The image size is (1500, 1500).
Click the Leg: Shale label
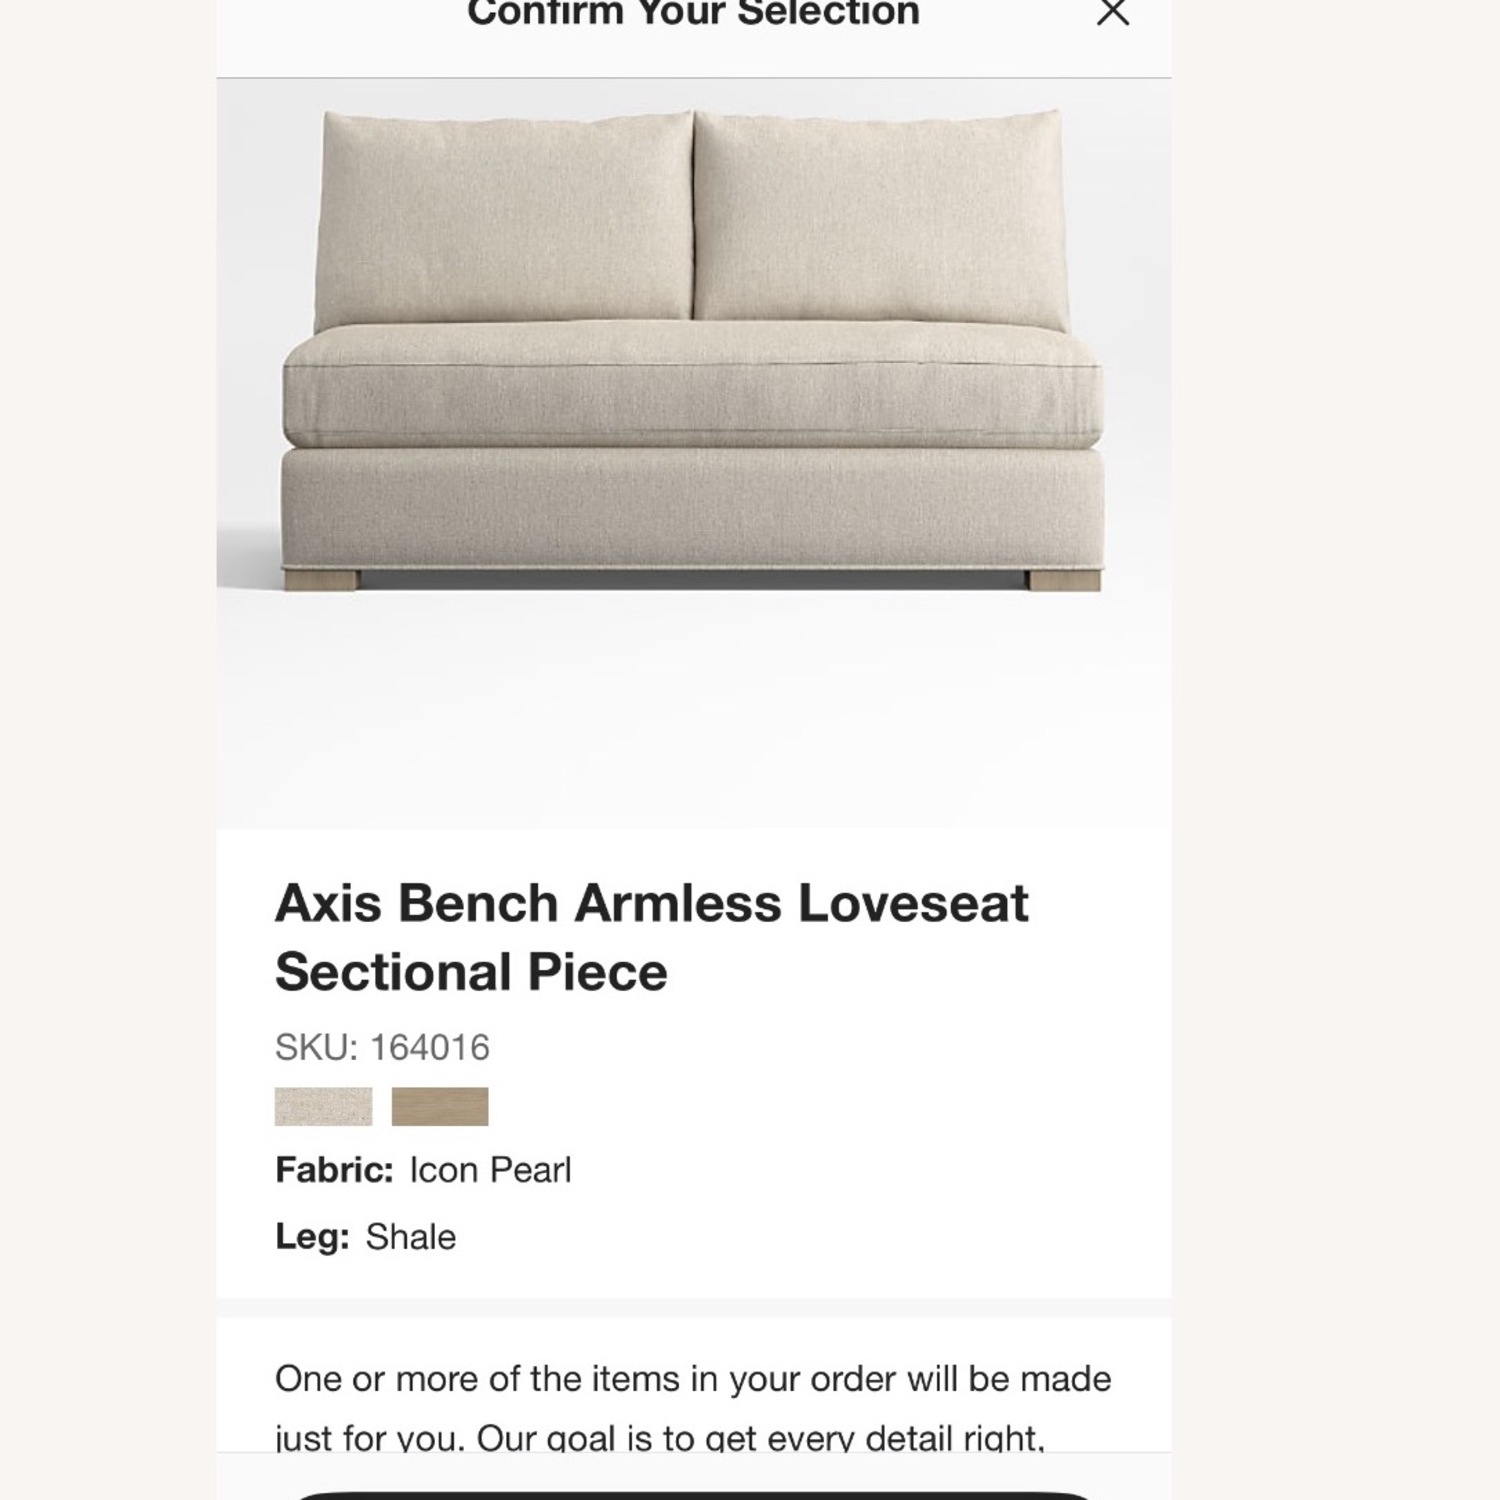tap(365, 1235)
